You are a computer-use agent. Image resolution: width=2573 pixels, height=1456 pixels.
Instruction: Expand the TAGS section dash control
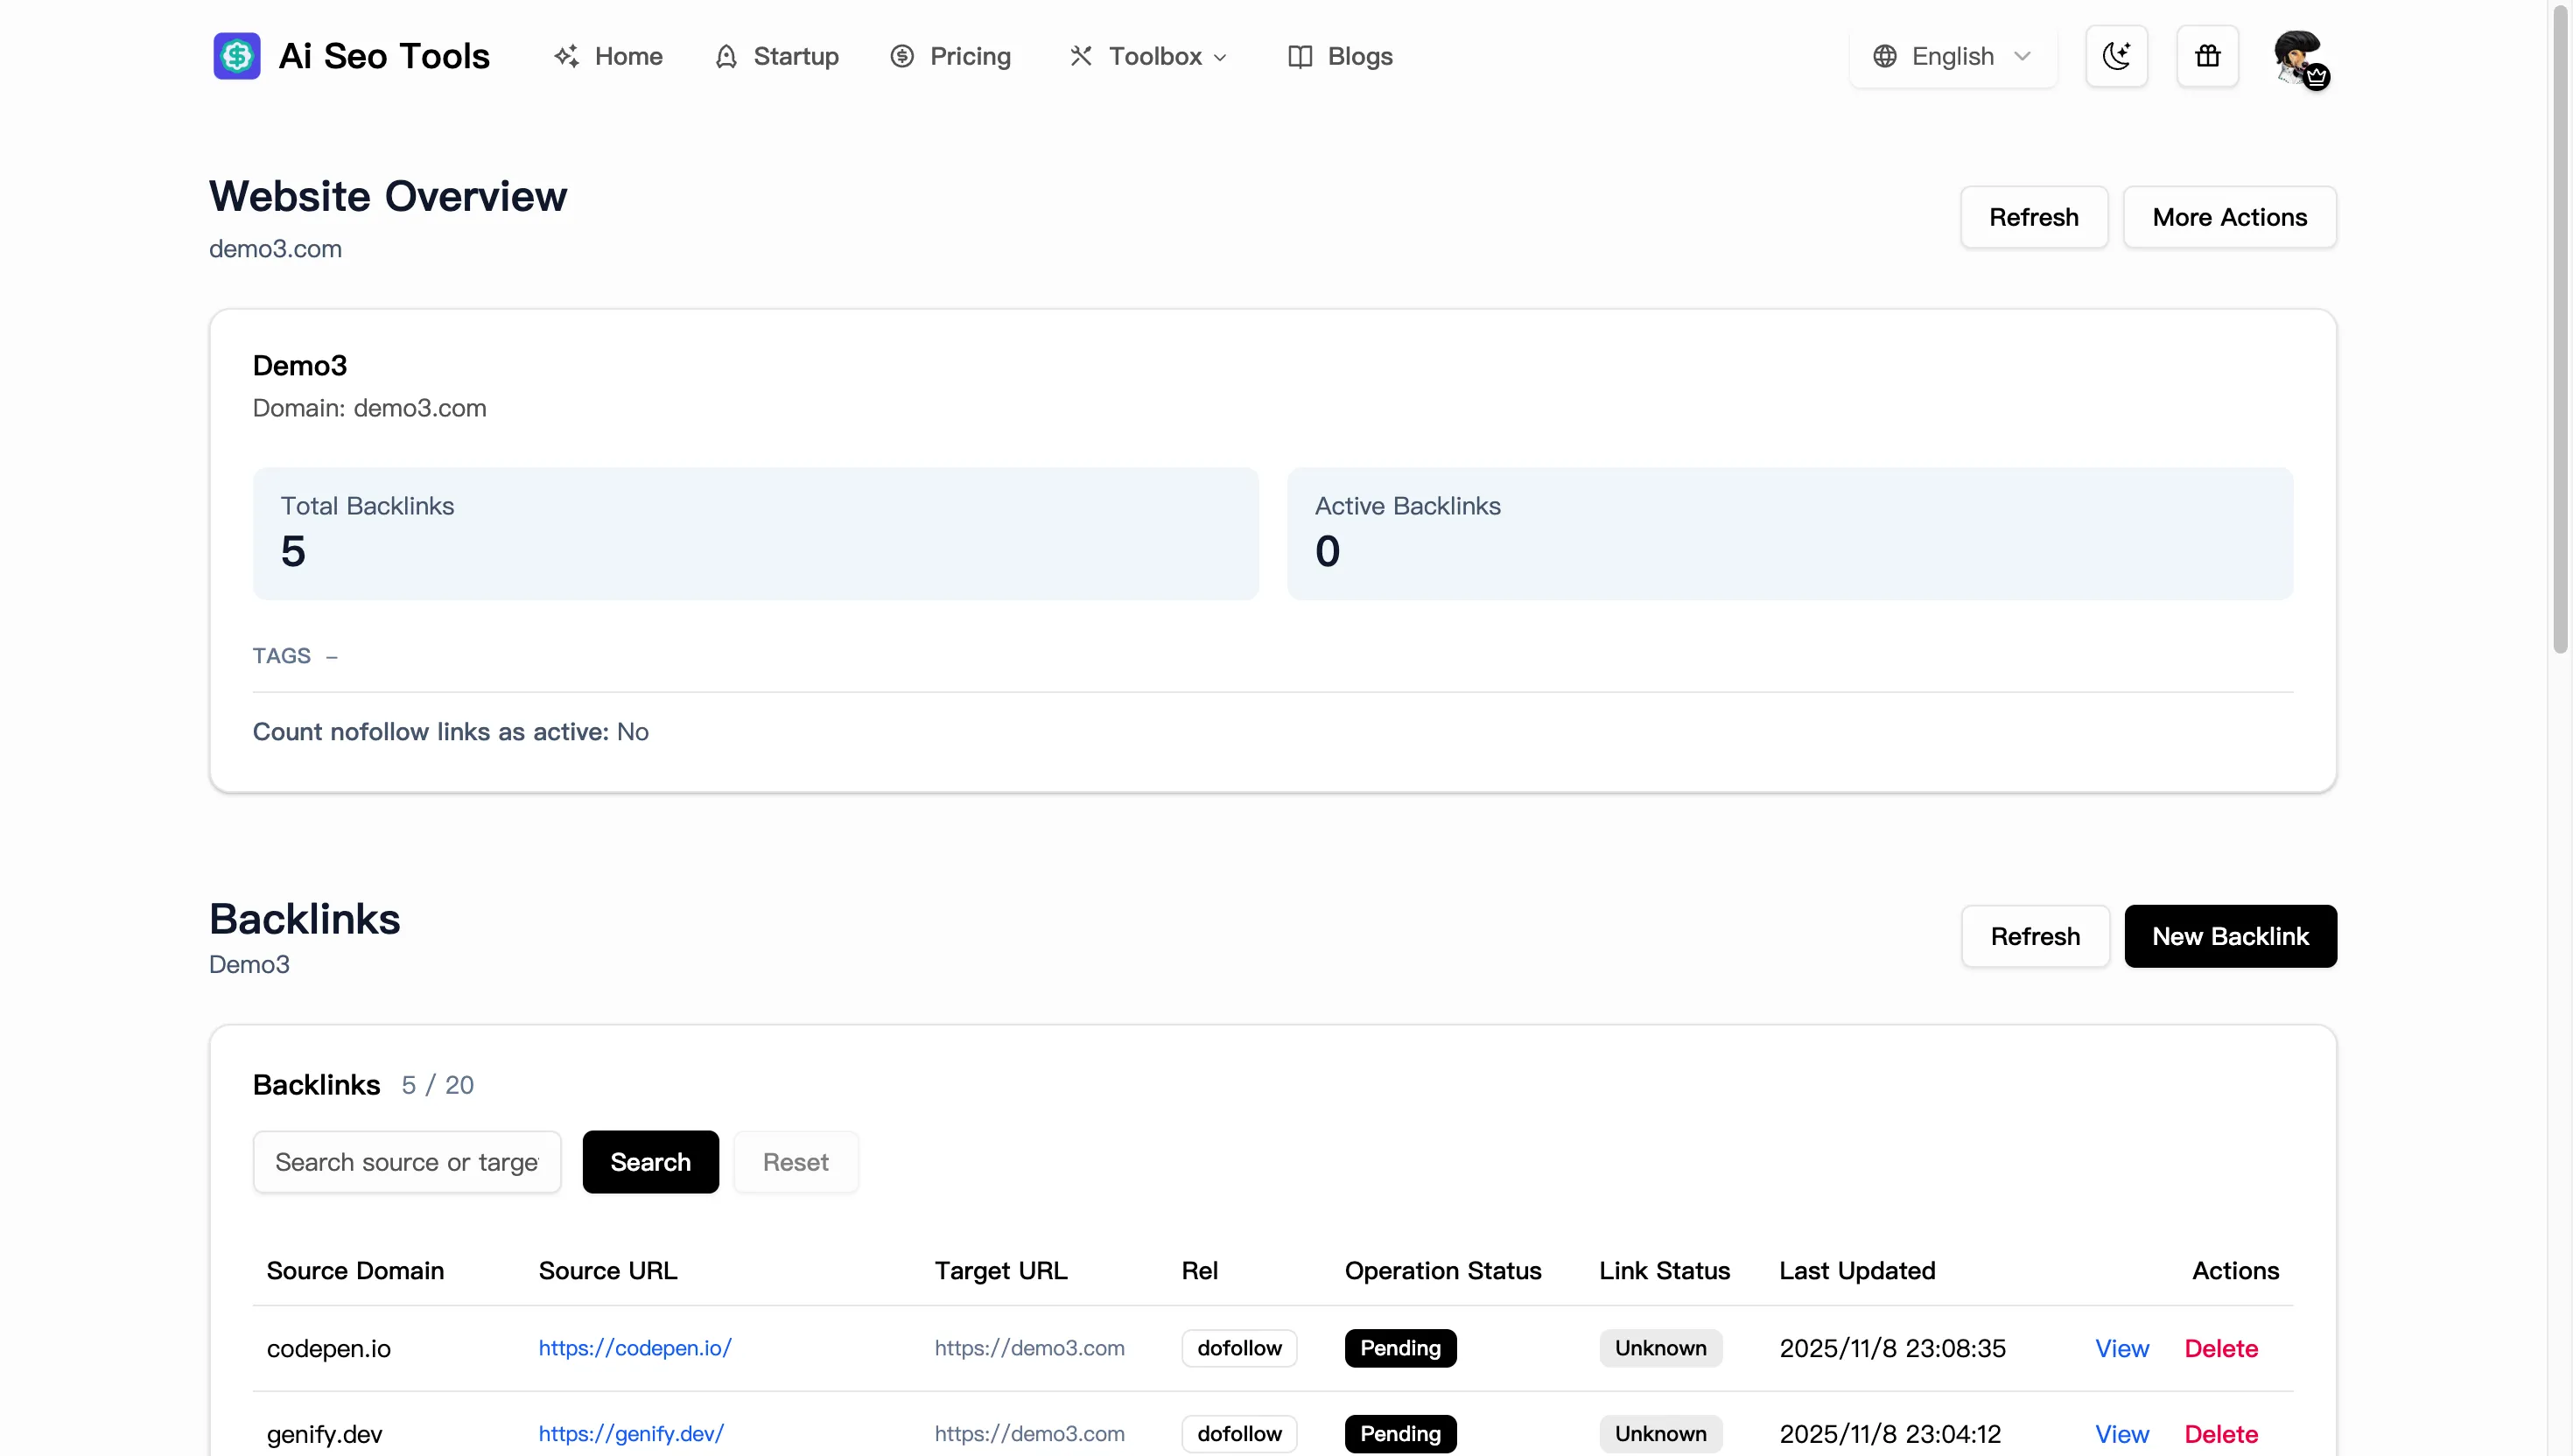(x=331, y=656)
